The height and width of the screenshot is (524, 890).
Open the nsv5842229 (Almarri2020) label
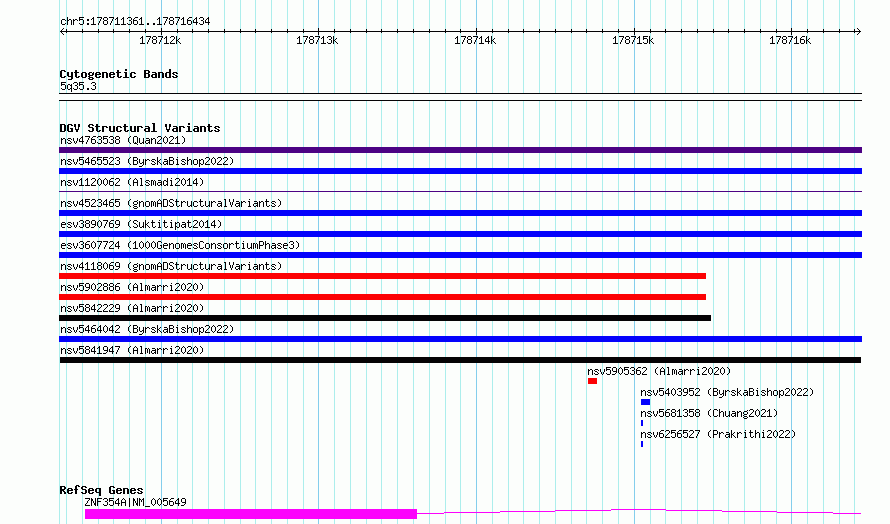(132, 308)
